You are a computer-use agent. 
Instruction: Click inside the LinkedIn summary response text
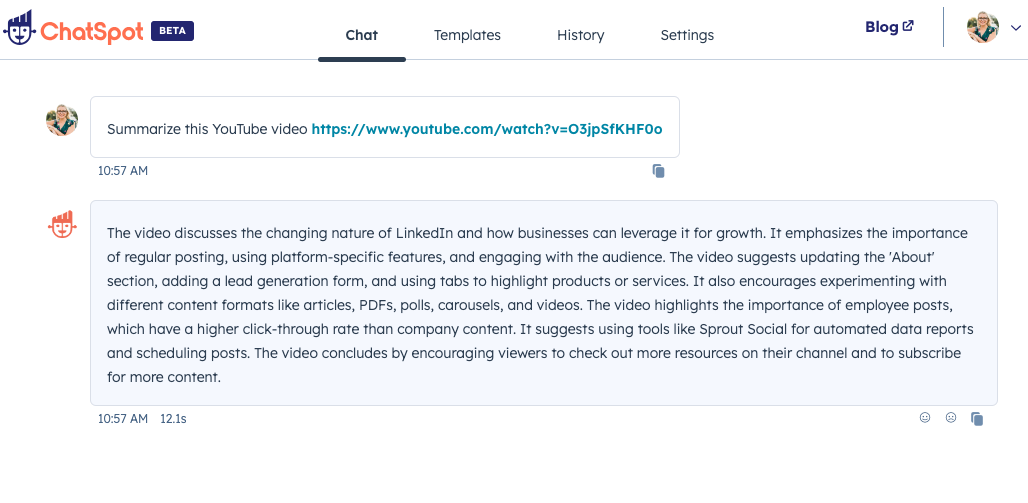(540, 304)
